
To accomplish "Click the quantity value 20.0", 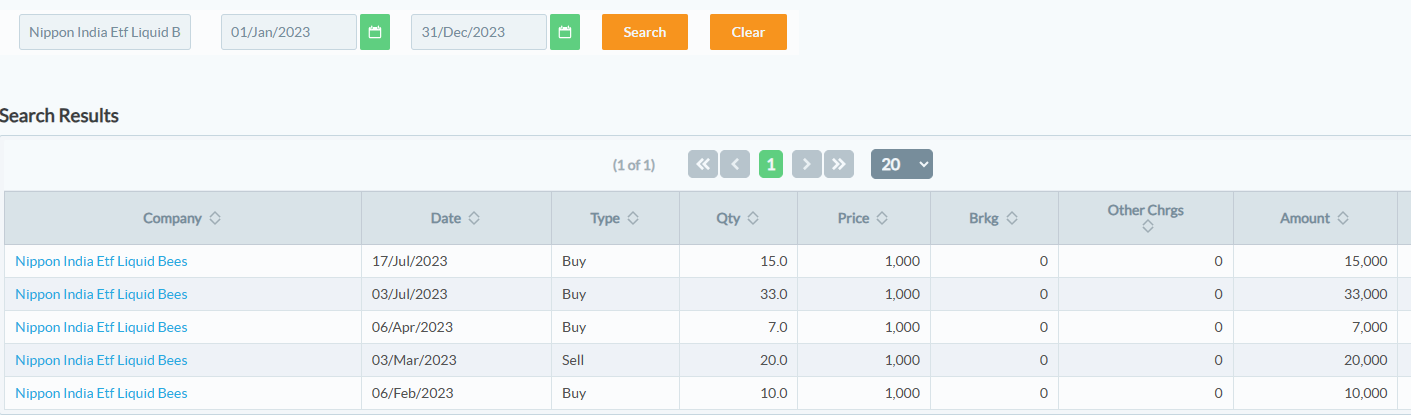I will (775, 360).
